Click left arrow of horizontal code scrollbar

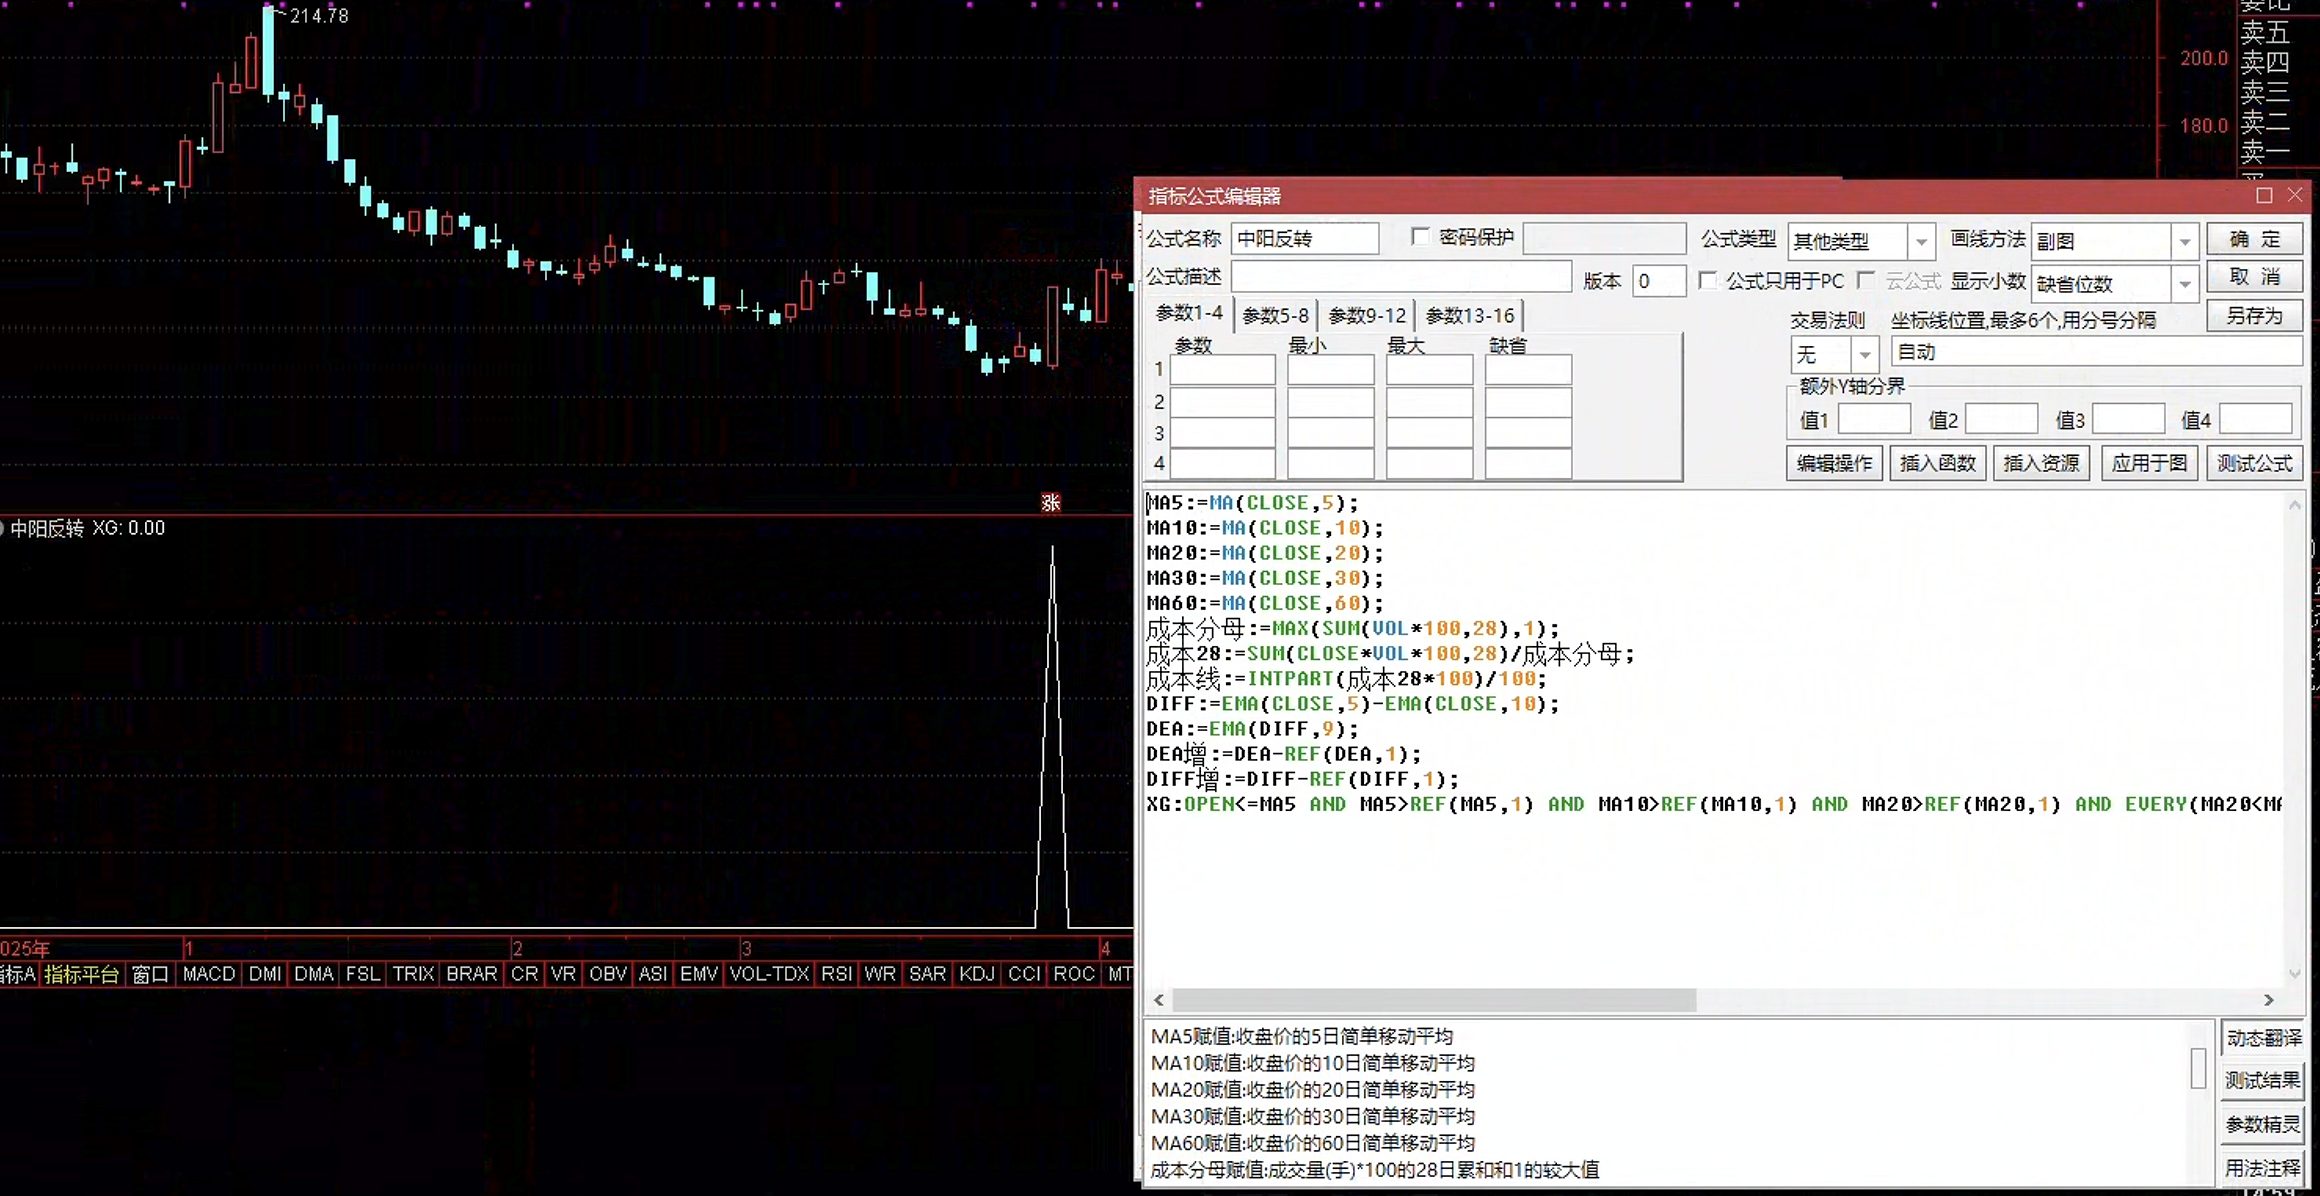1159,1000
